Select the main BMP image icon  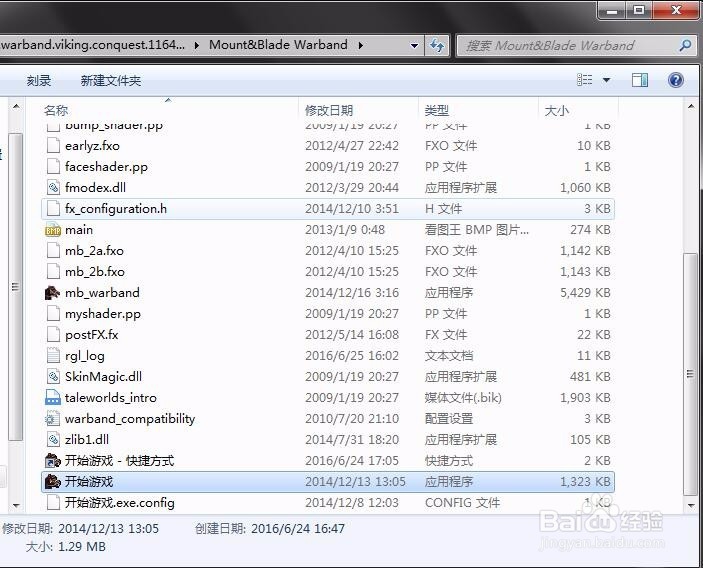click(53, 230)
